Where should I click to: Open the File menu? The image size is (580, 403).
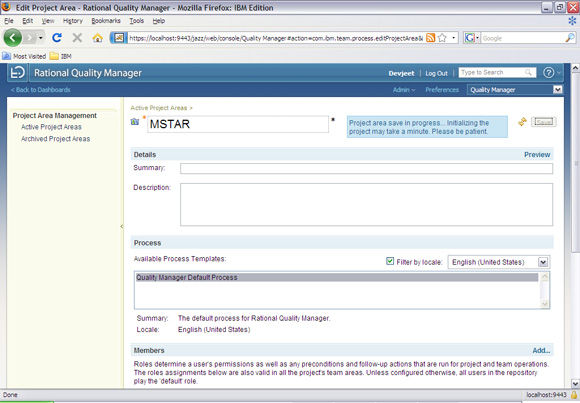click(x=9, y=21)
